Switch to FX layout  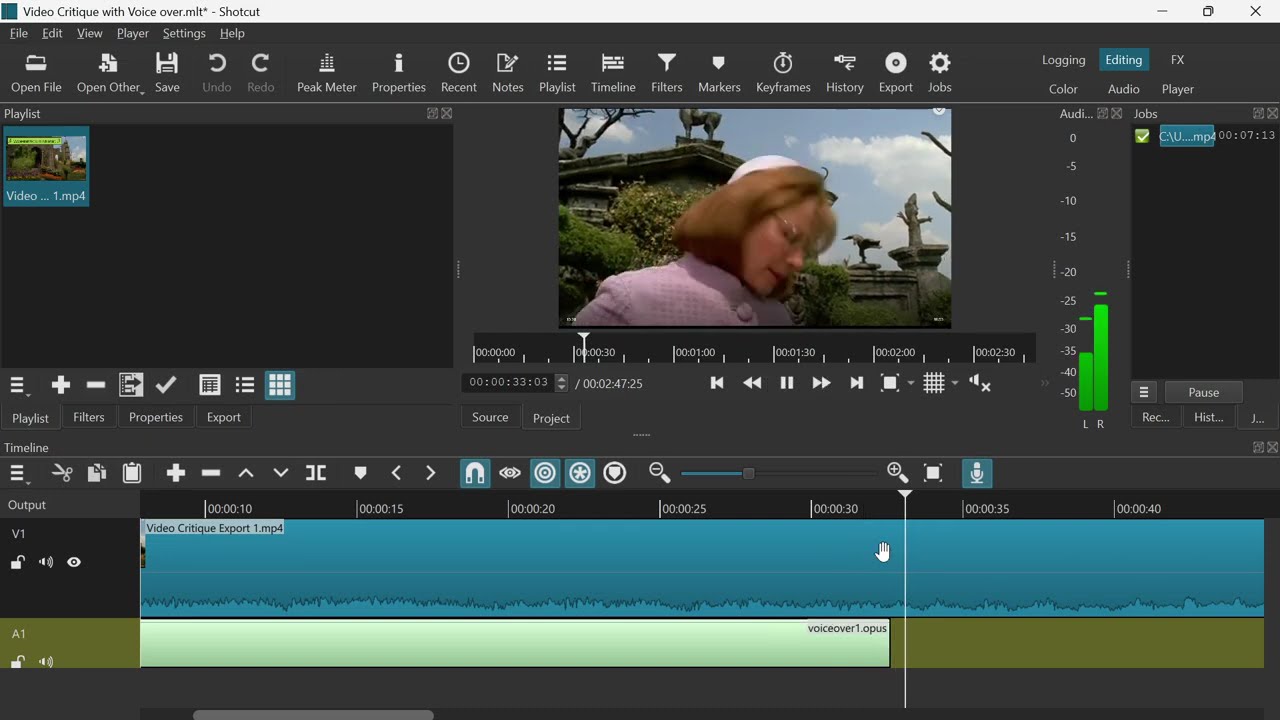(1178, 60)
